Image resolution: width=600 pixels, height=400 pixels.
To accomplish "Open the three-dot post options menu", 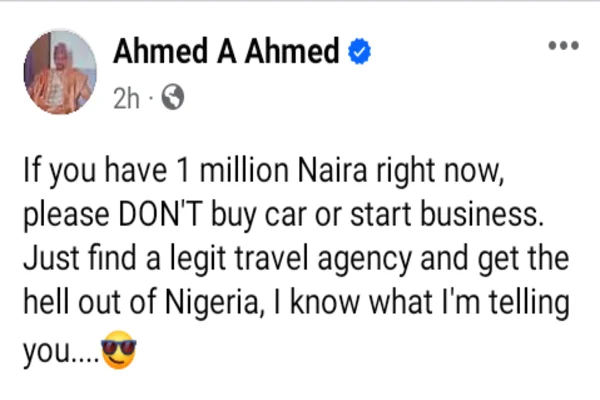I will tap(563, 46).
